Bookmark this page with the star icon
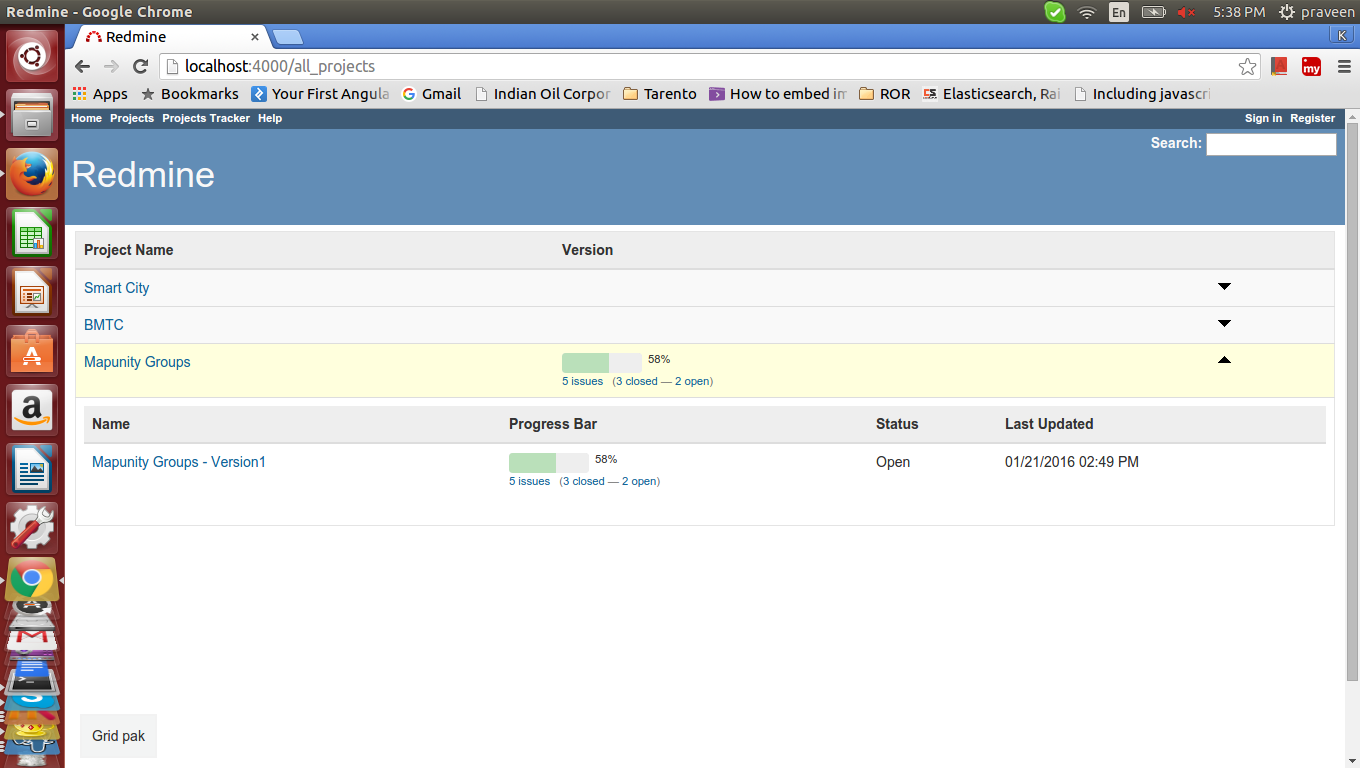 (x=1247, y=67)
